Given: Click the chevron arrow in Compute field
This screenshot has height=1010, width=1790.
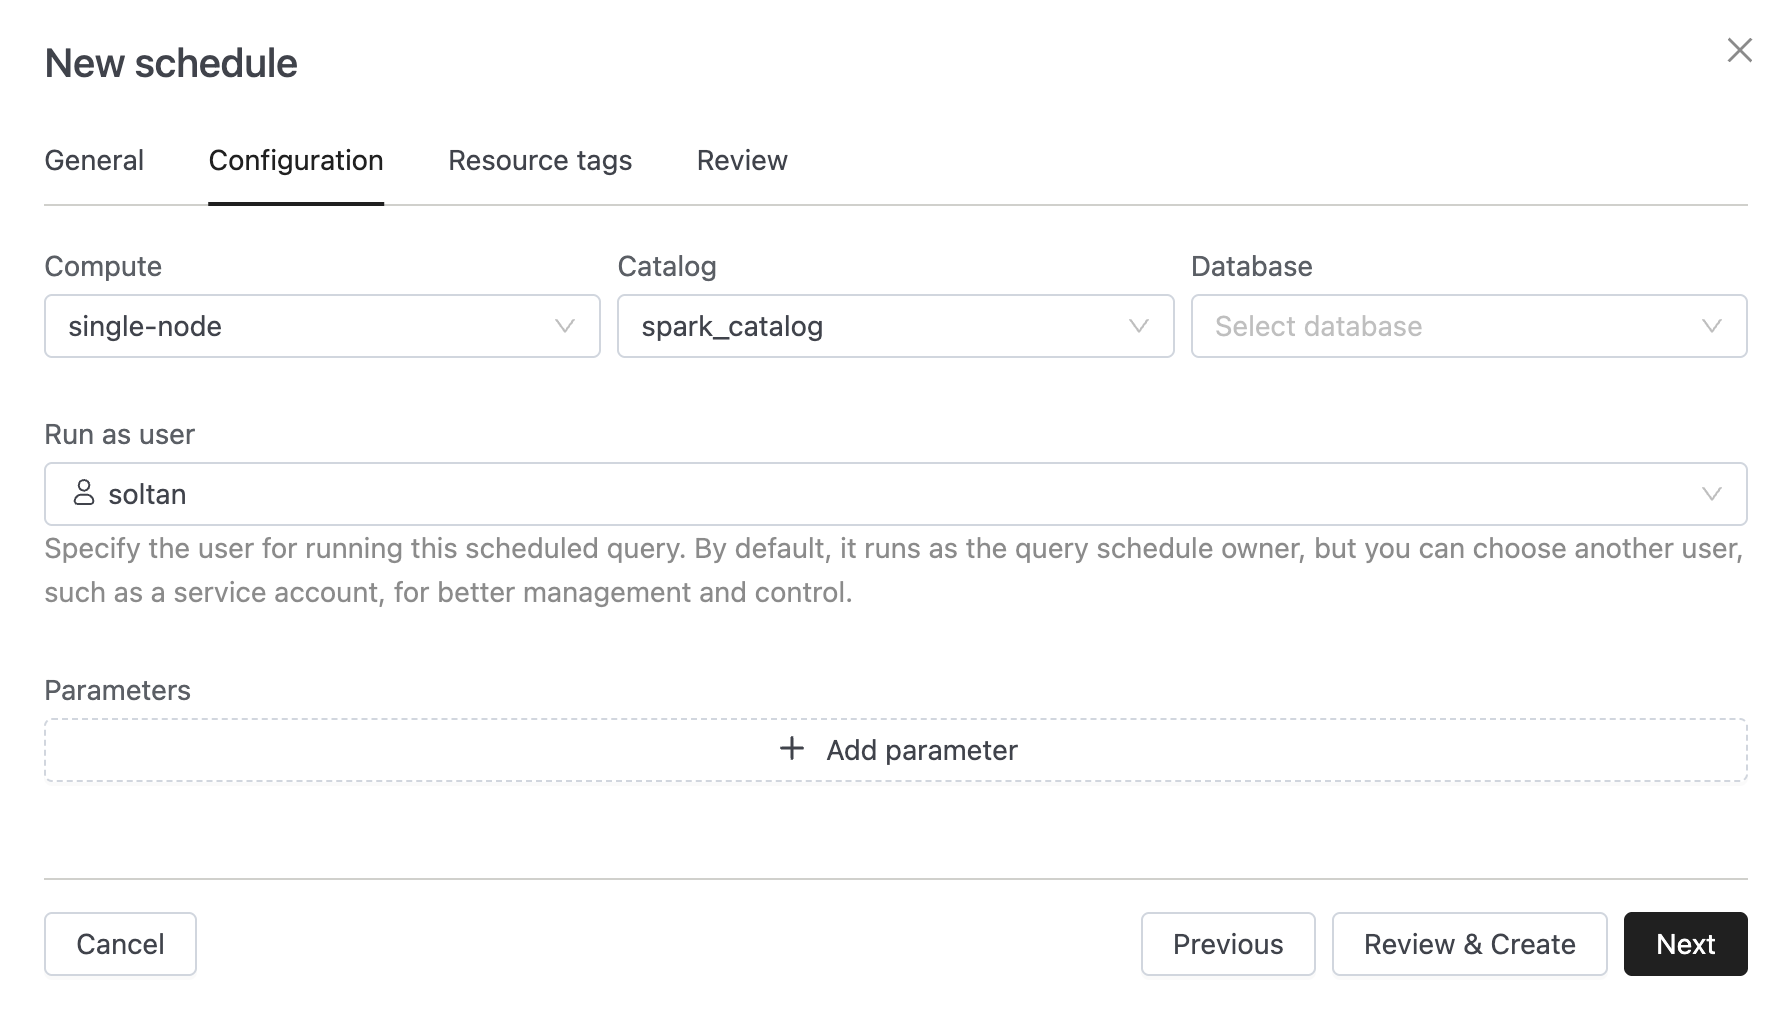Looking at the screenshot, I should click(x=565, y=326).
